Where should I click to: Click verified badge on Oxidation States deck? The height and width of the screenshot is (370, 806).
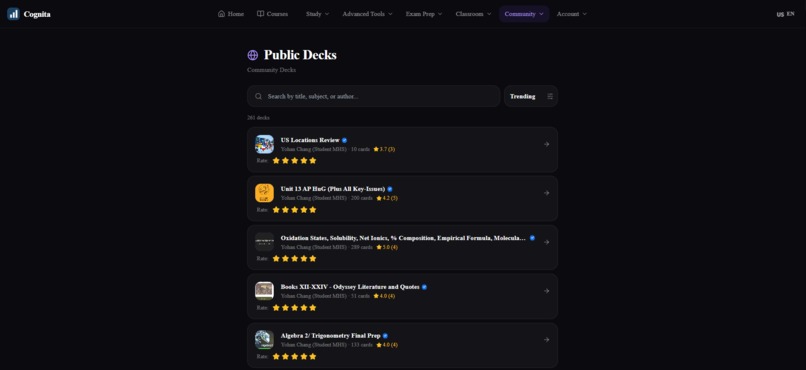point(532,238)
